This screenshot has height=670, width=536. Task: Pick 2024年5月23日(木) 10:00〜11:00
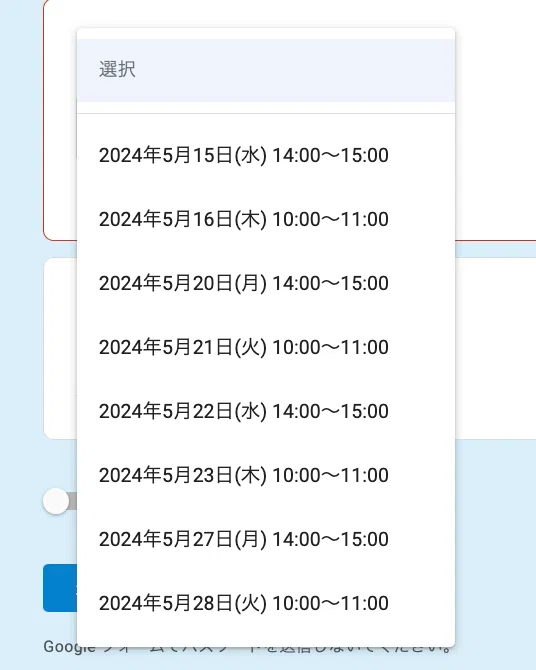[x=266, y=475]
